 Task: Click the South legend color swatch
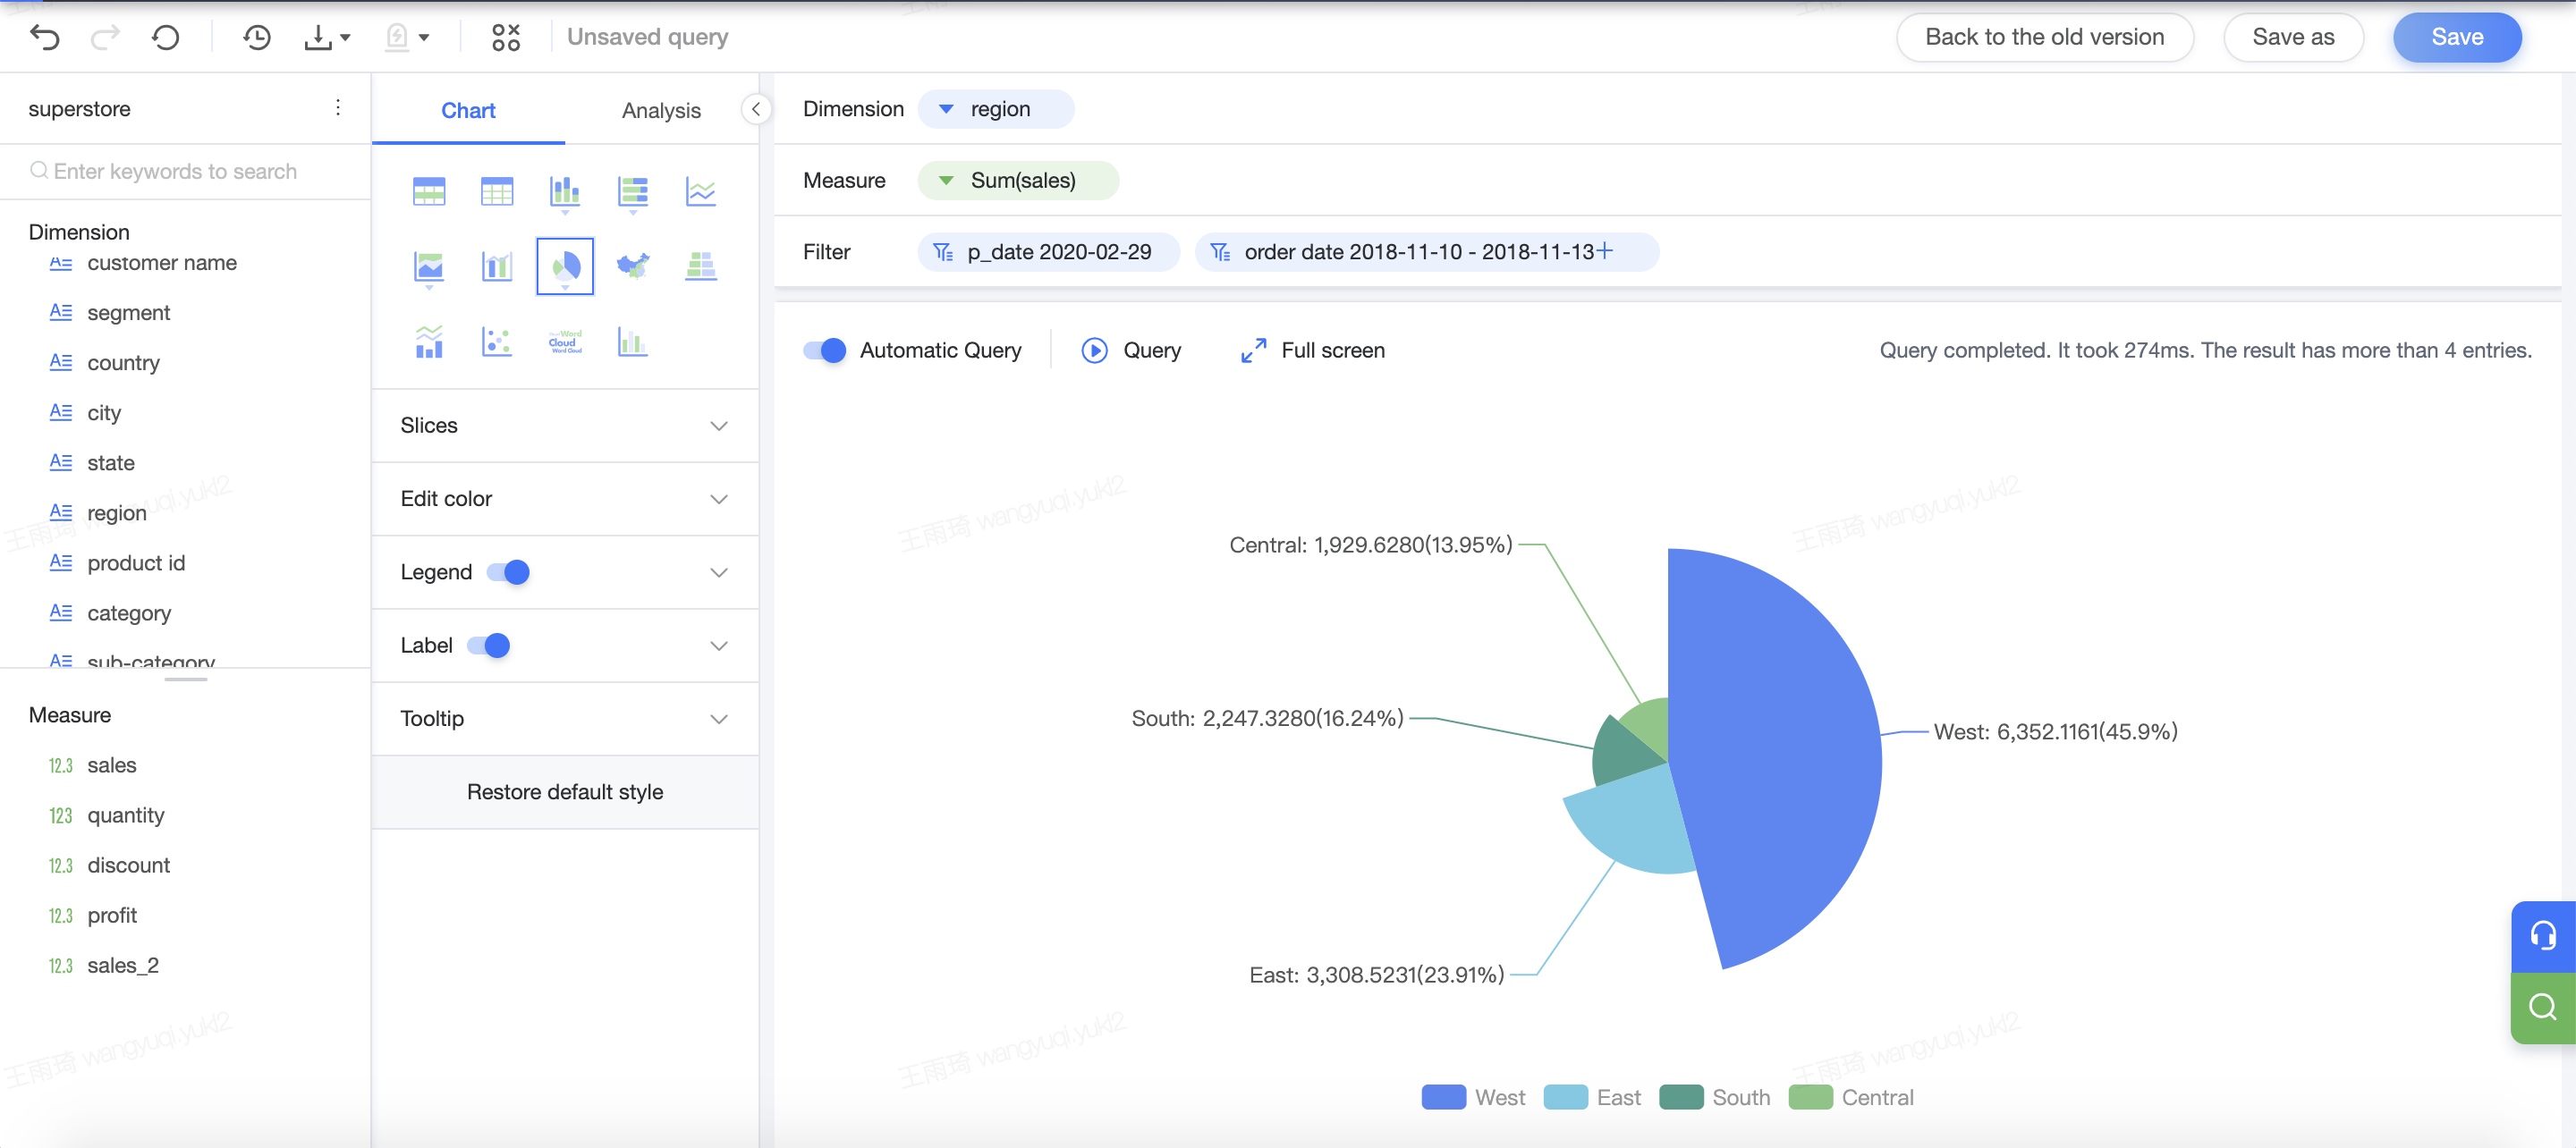coord(1681,1097)
